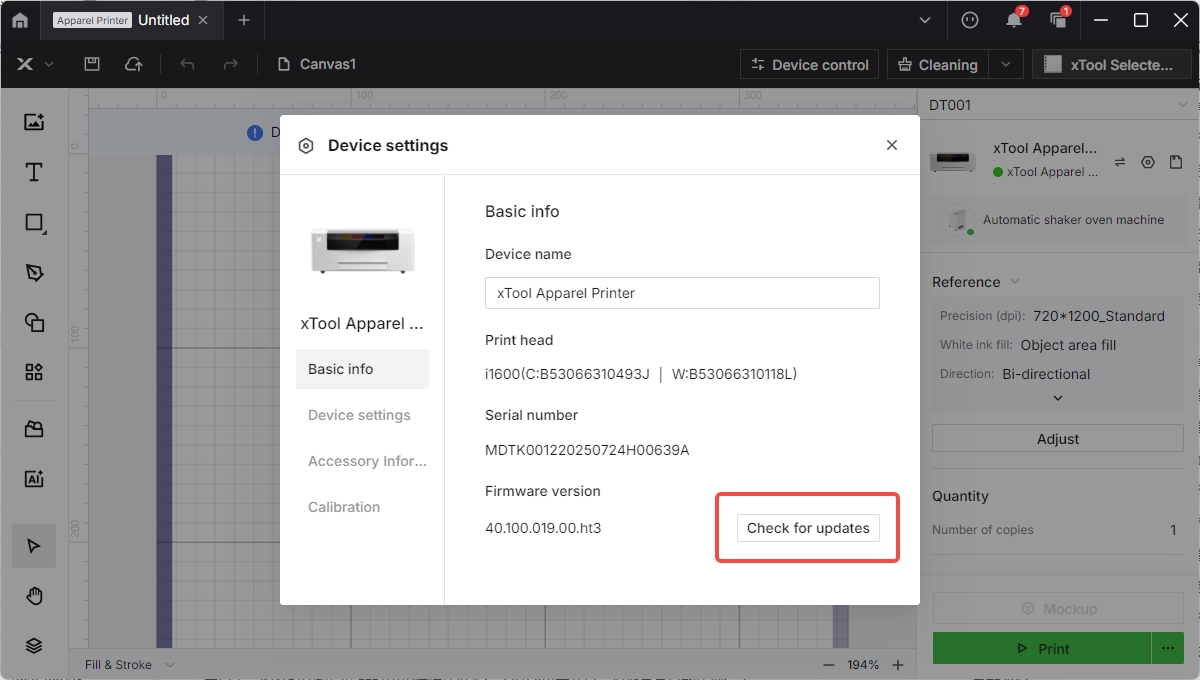The width and height of the screenshot is (1200, 680).
Task: Switch device using the swap arrows icon
Action: point(1120,162)
